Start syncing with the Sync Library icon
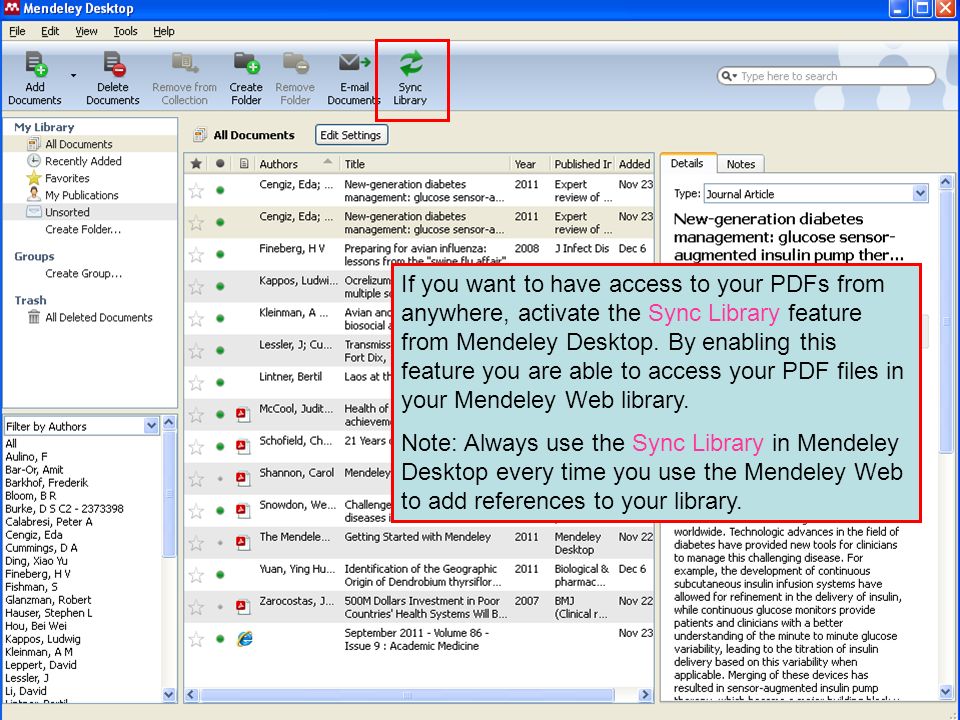Viewport: 960px width, 720px height. (x=411, y=64)
